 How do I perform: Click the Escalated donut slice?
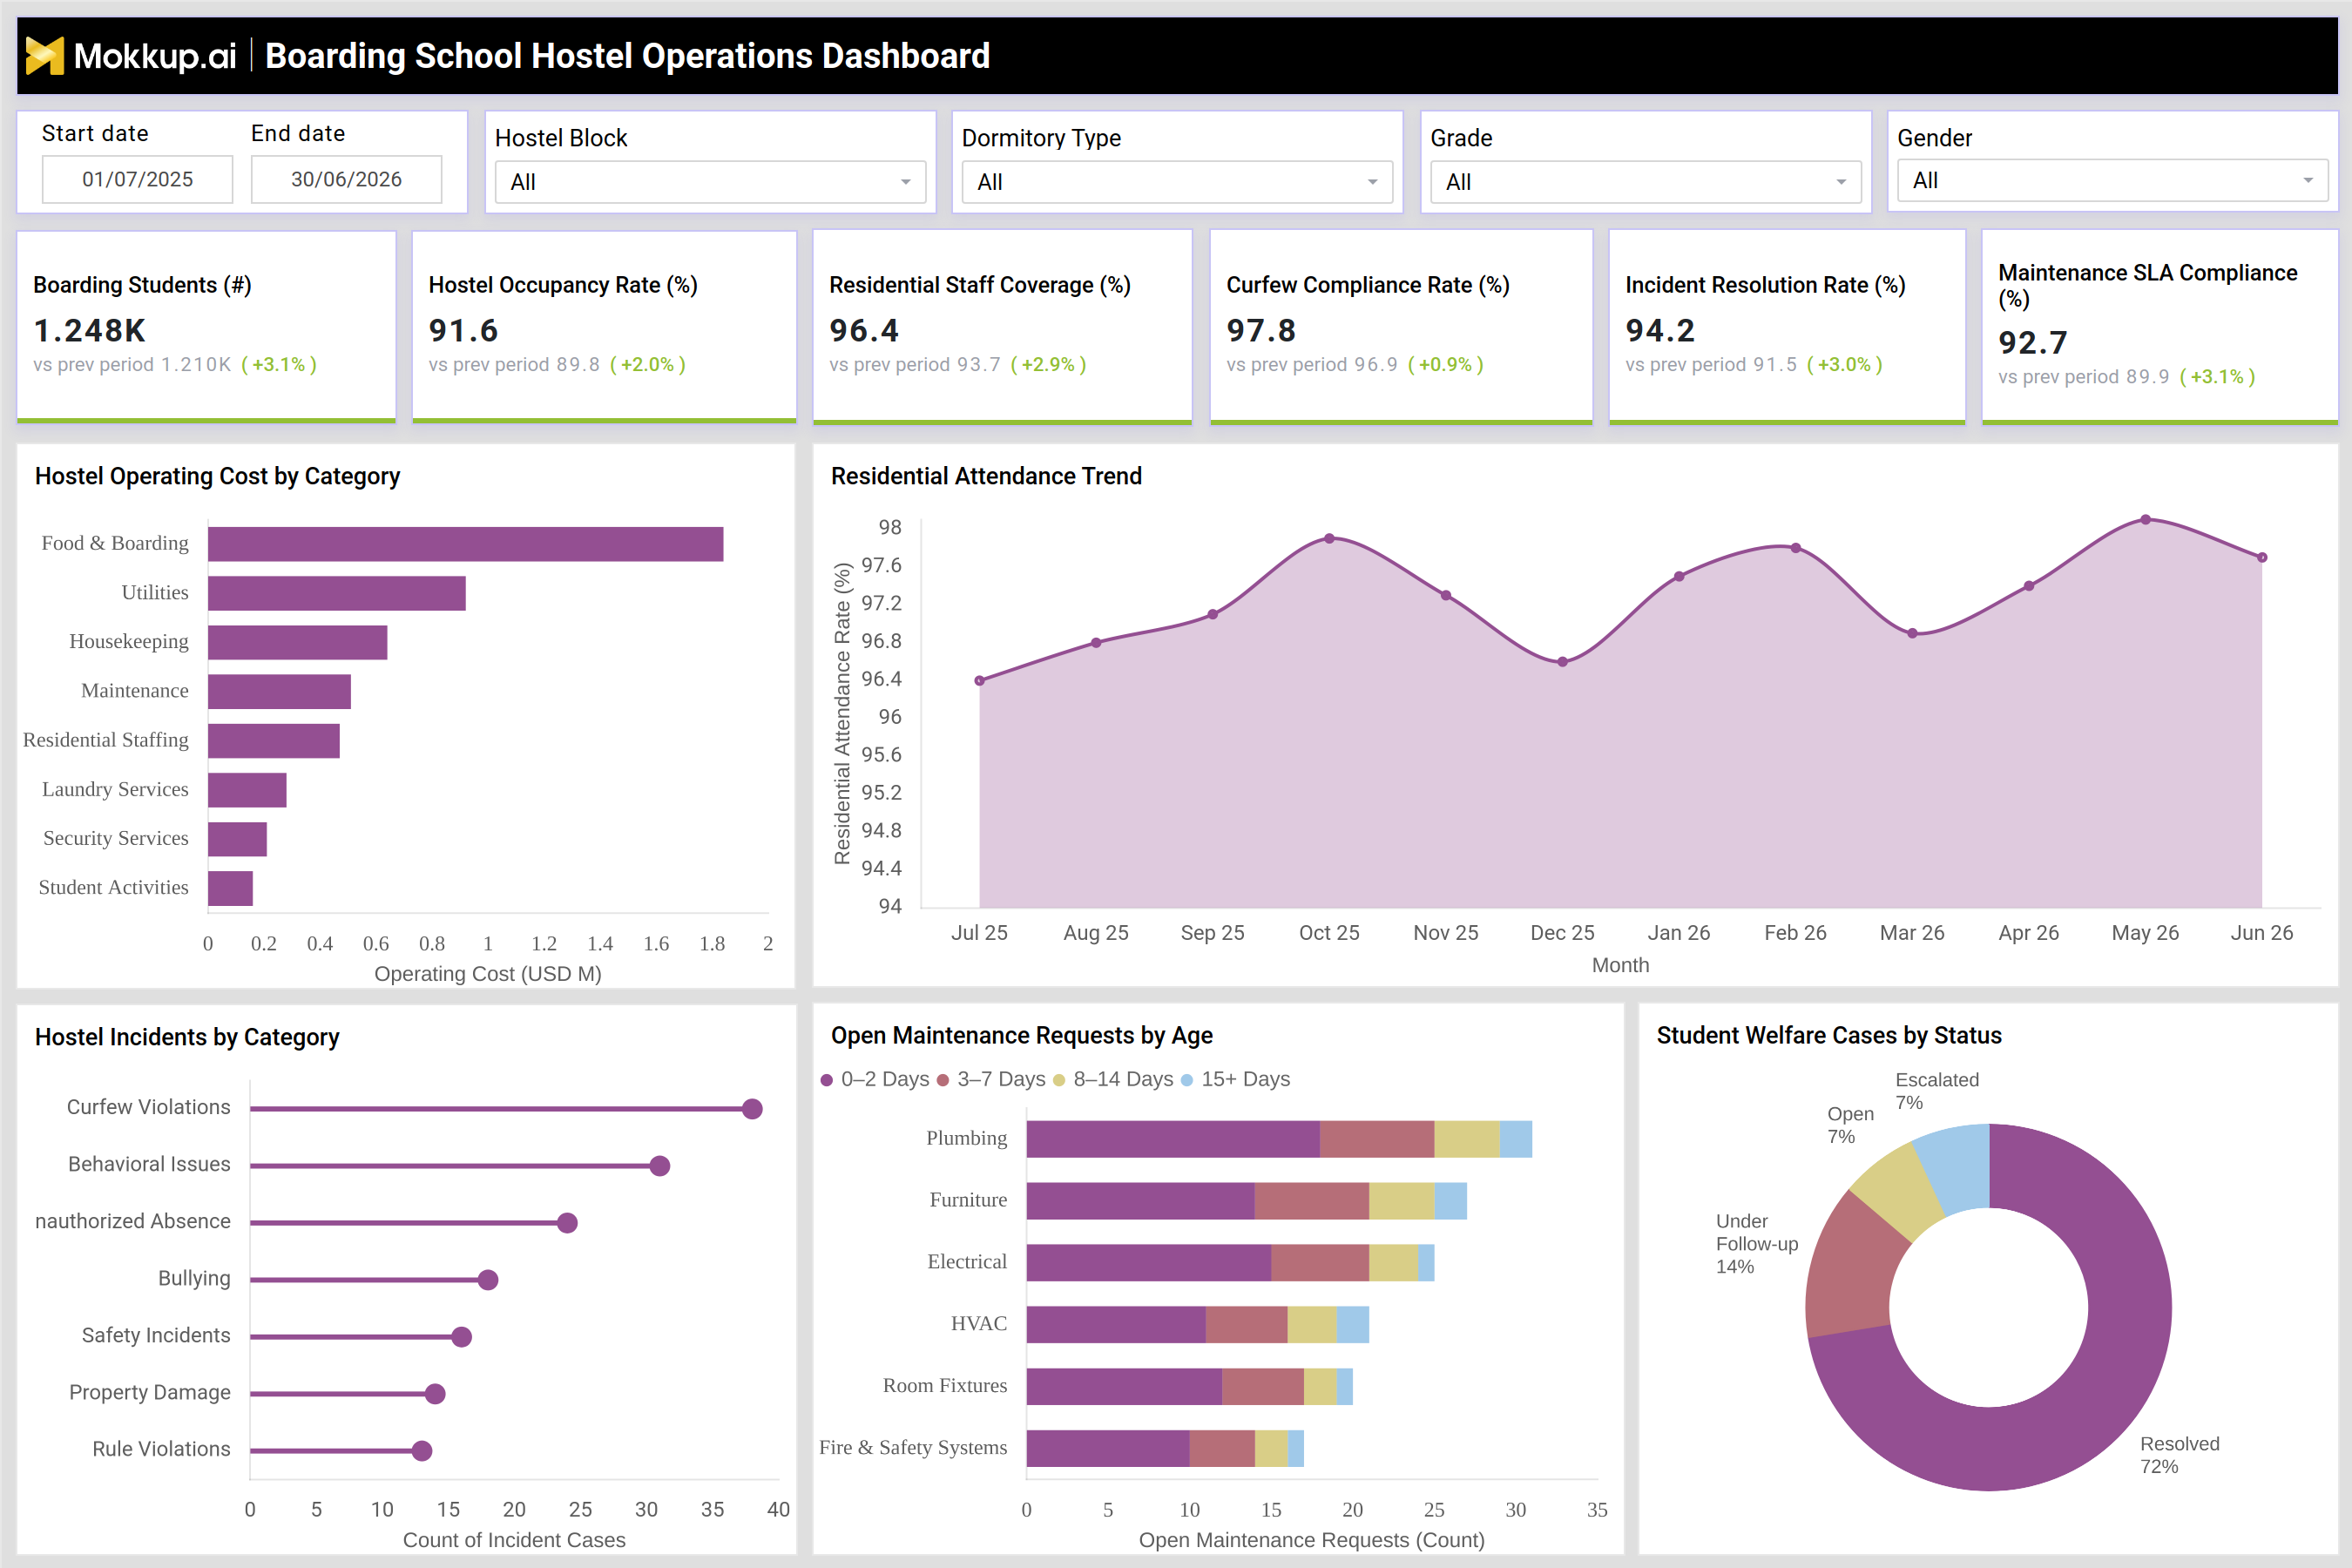pos(1955,1166)
